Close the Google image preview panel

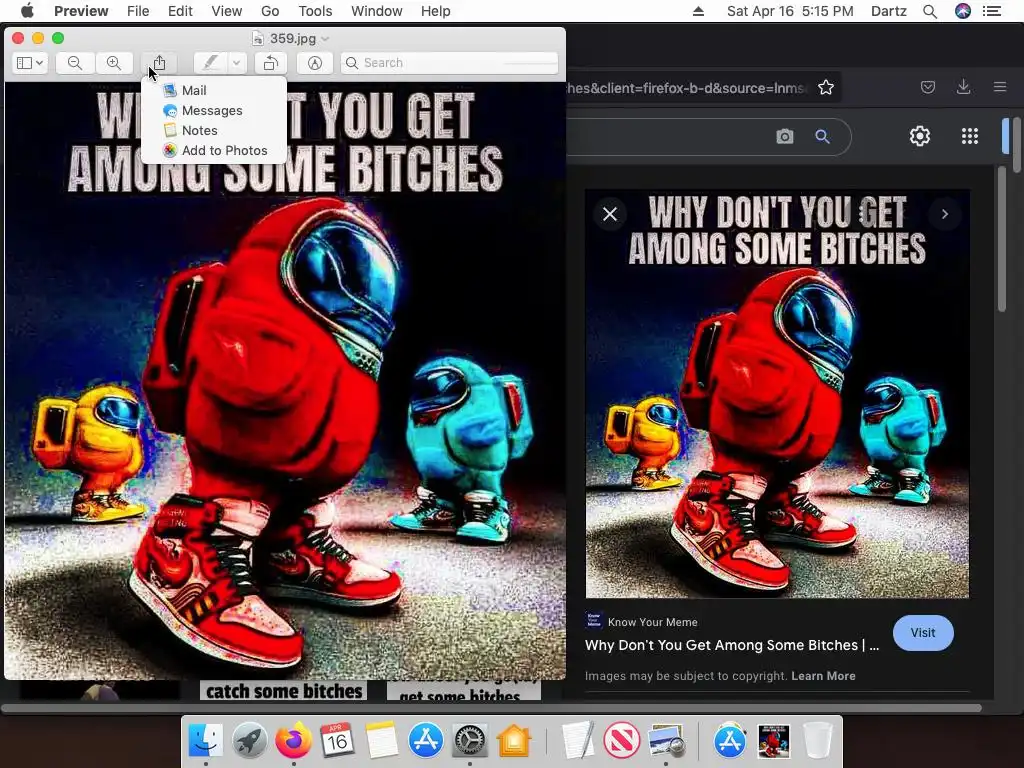pos(610,214)
